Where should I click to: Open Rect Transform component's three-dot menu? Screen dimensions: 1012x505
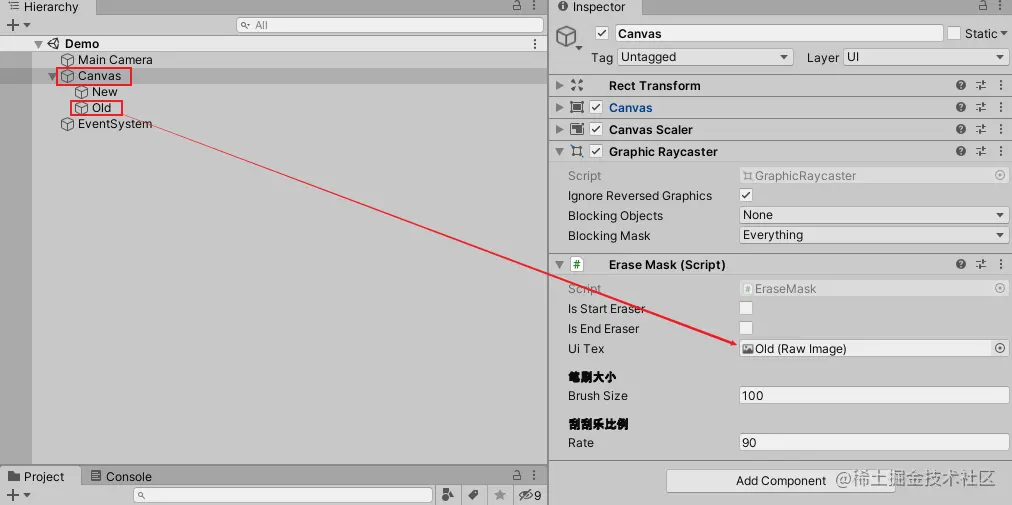[x=1000, y=85]
